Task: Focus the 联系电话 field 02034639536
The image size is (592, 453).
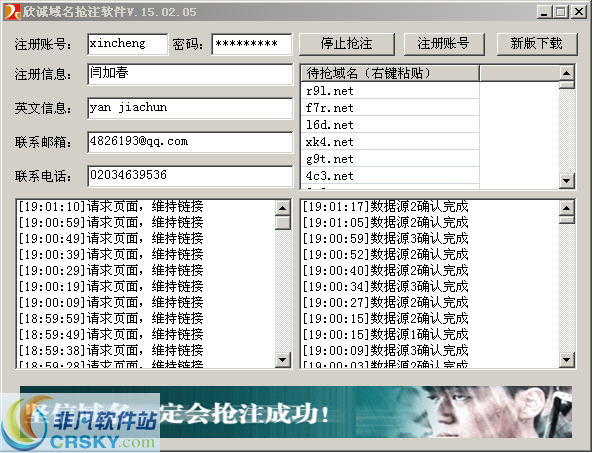Action: [190, 176]
